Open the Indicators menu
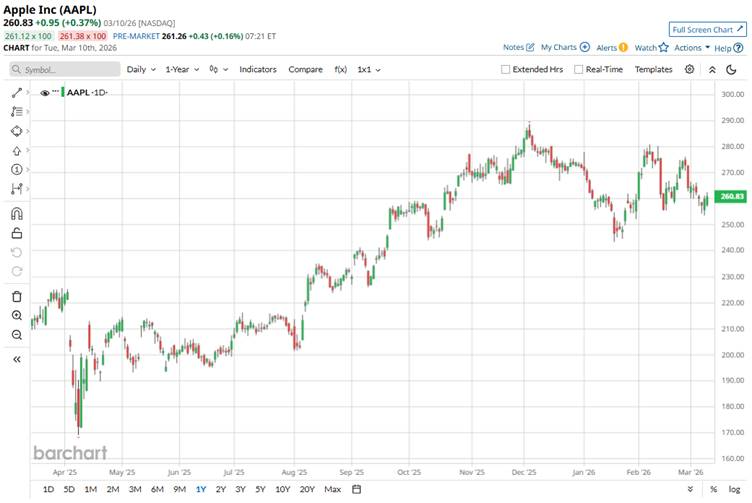The height and width of the screenshot is (503, 752). pyautogui.click(x=258, y=70)
